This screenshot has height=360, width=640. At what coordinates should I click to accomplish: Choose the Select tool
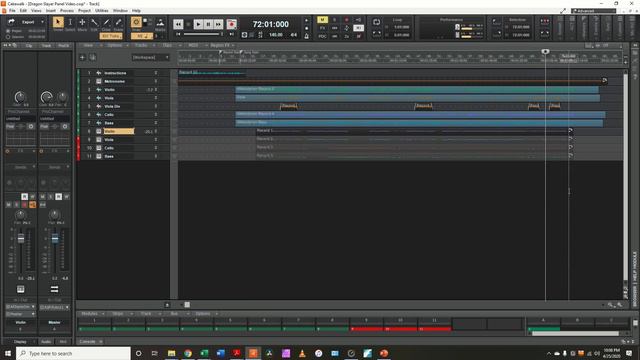pos(70,22)
